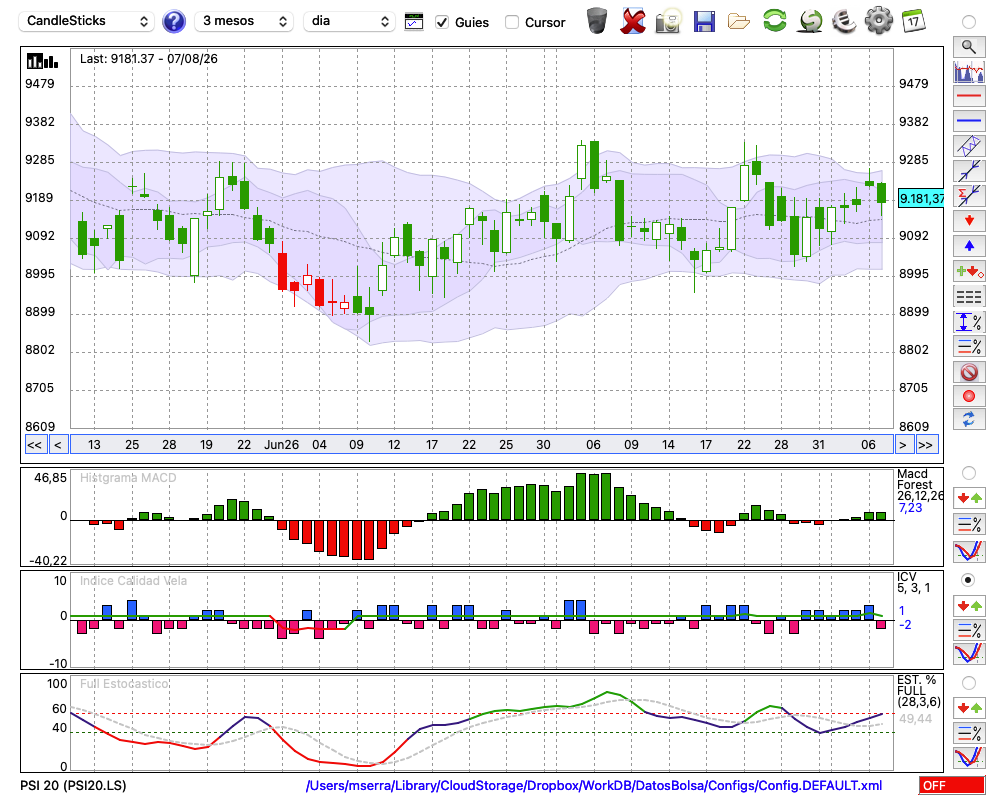Click the red prohibition sign icon
The width and height of the screenshot is (1000, 800).
pyautogui.click(x=969, y=372)
